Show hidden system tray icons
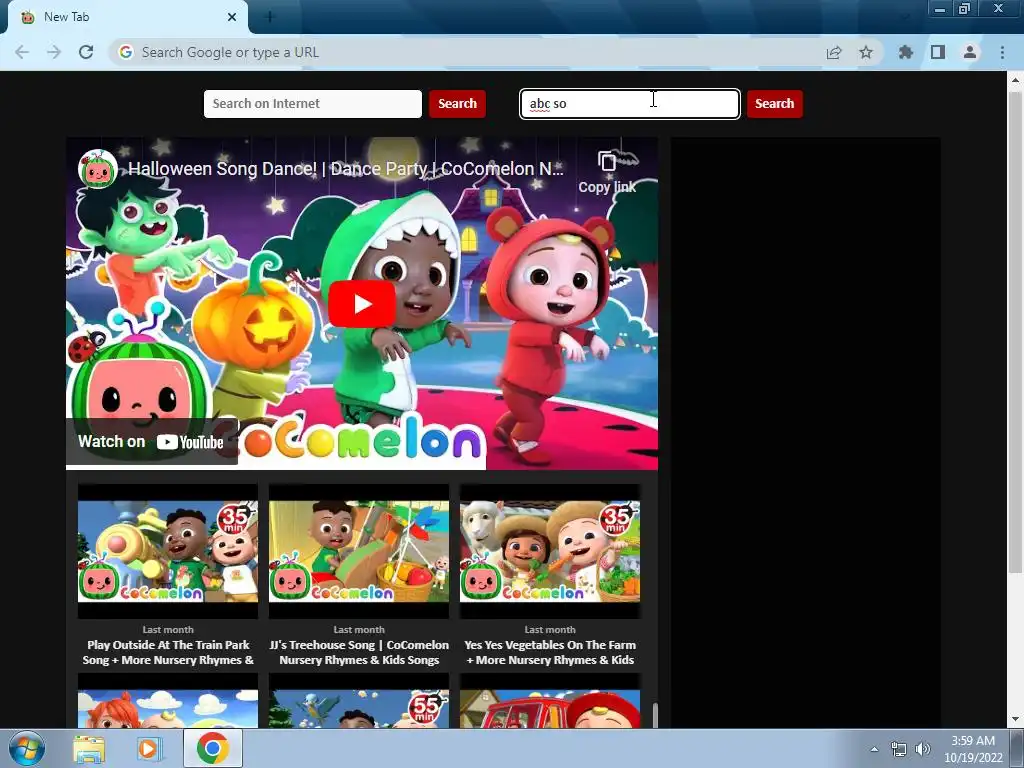 (874, 749)
